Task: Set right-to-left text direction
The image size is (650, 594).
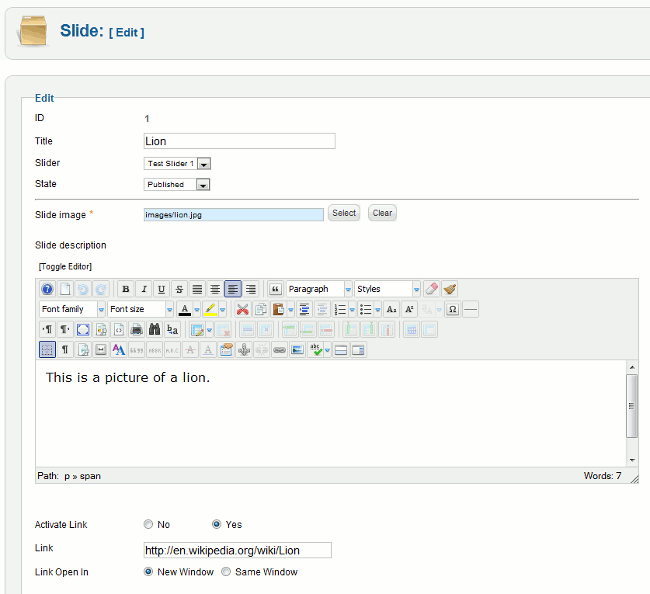Action: tap(65, 330)
